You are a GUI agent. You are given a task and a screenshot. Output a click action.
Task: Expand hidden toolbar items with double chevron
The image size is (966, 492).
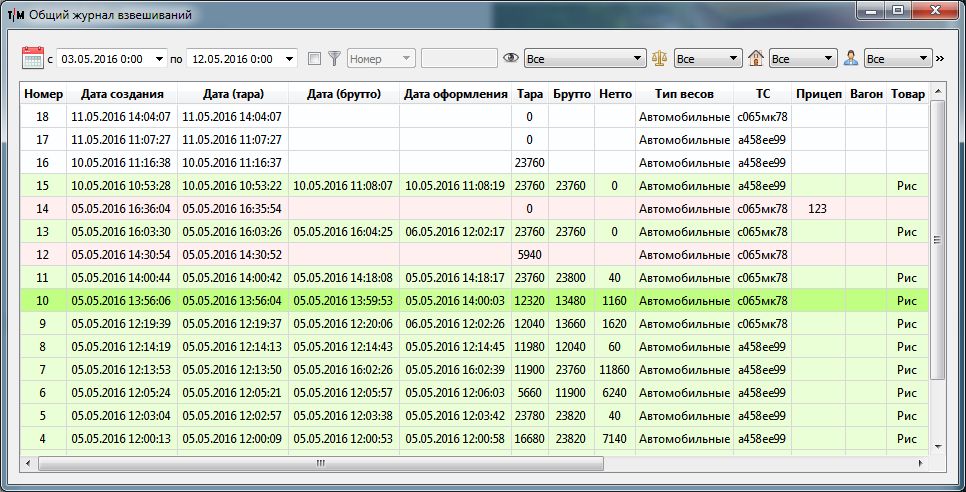(940, 58)
